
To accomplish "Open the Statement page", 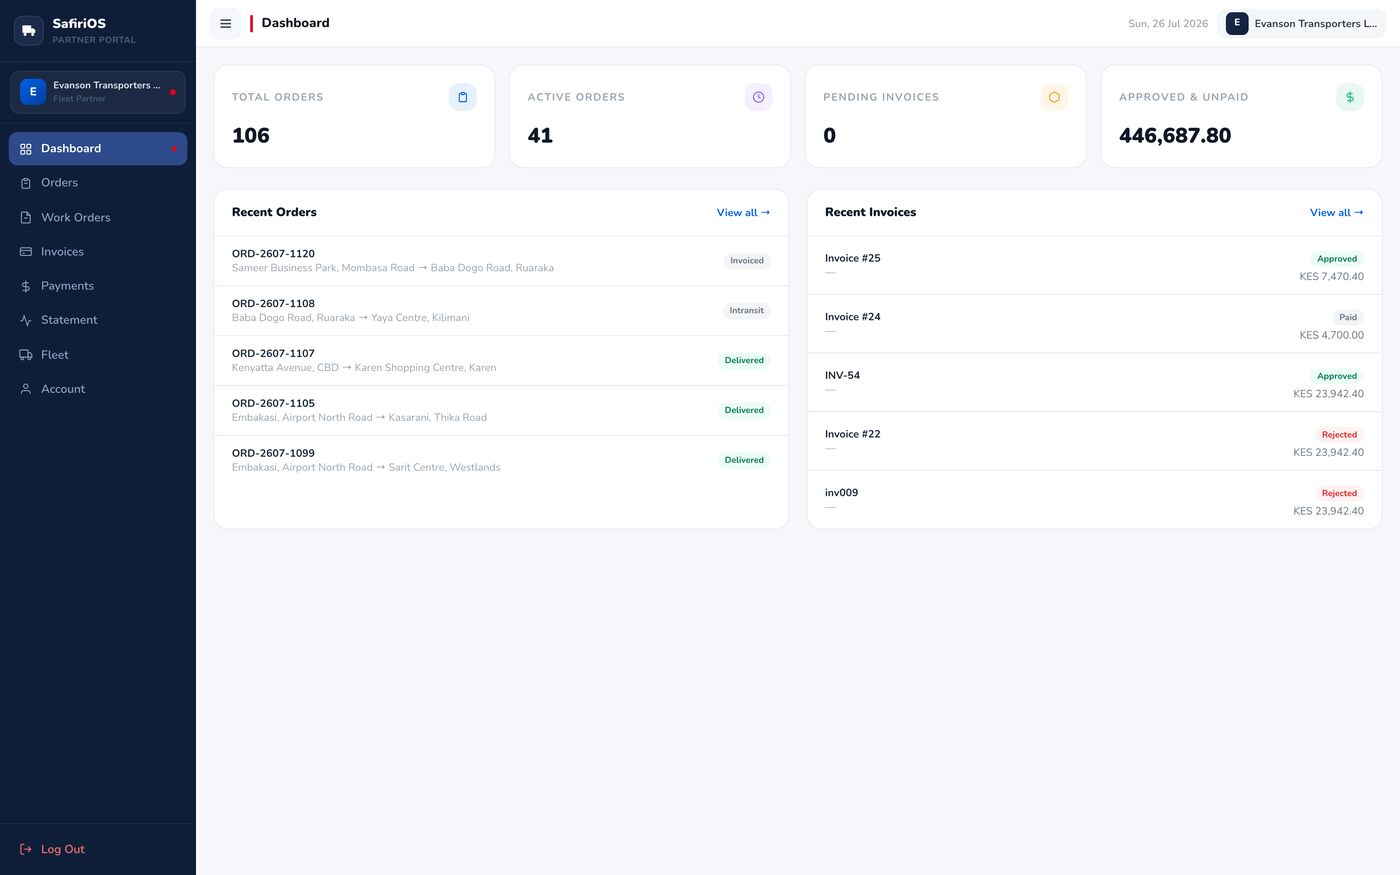I will [98, 320].
